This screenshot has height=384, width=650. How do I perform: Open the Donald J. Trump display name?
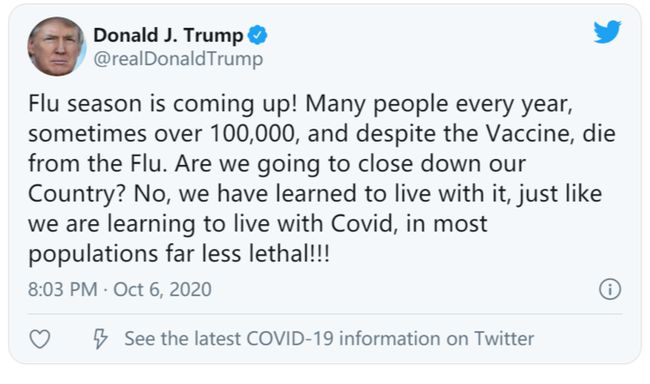point(168,35)
